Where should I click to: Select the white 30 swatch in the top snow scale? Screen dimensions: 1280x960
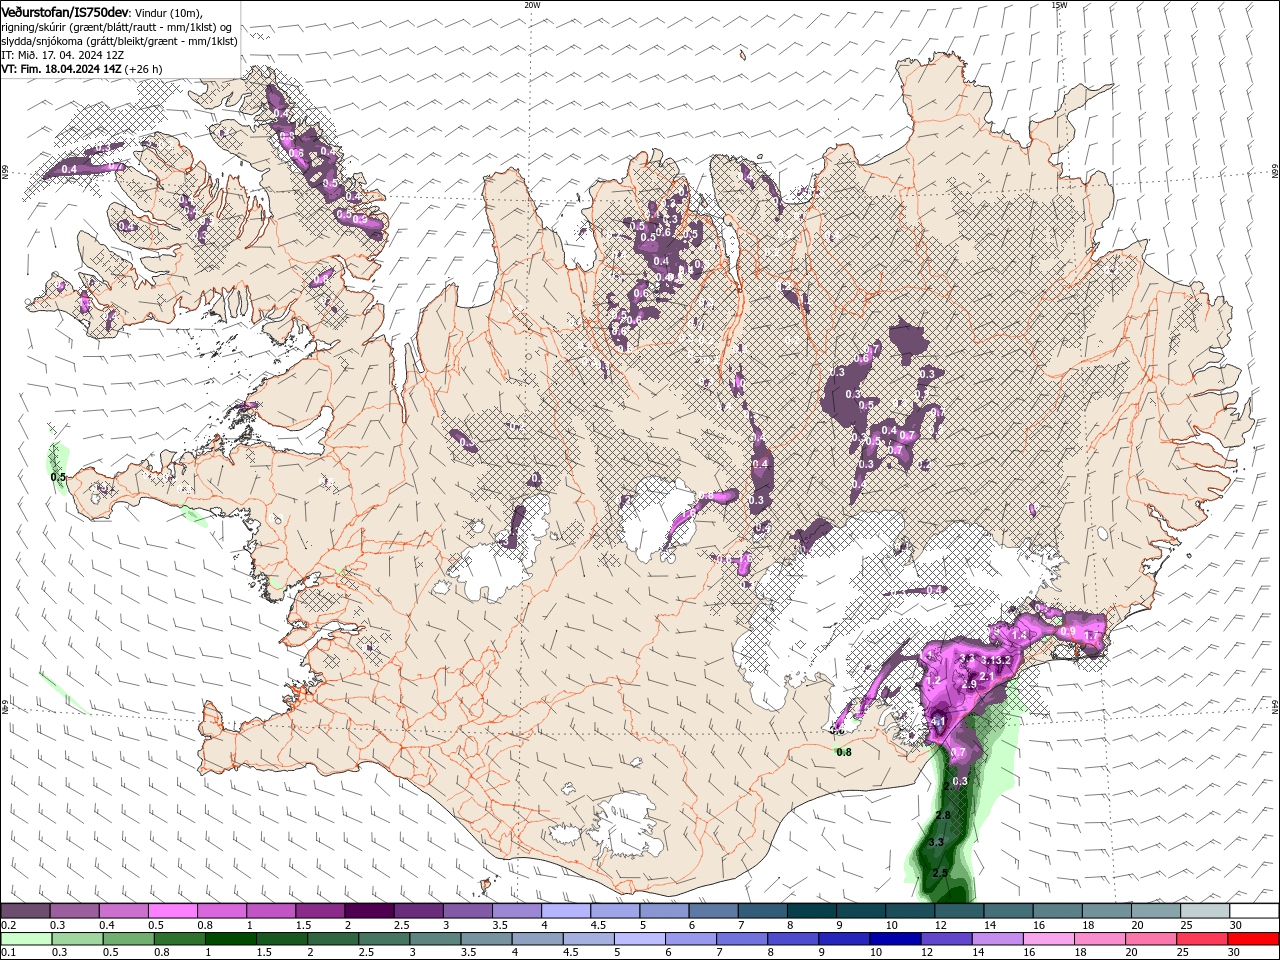tap(1253, 911)
